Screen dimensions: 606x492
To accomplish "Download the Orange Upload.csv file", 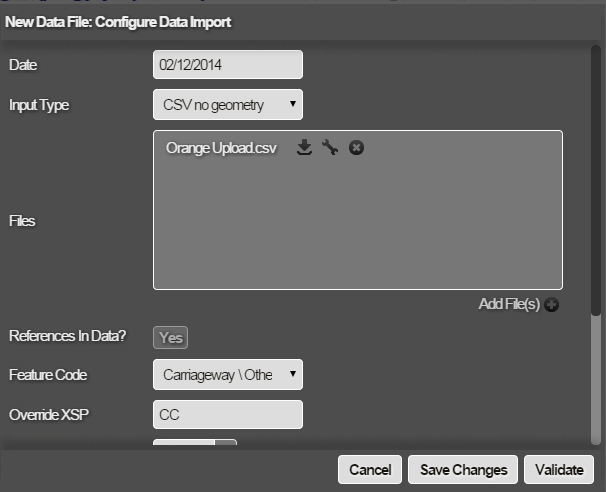I will coord(305,148).
